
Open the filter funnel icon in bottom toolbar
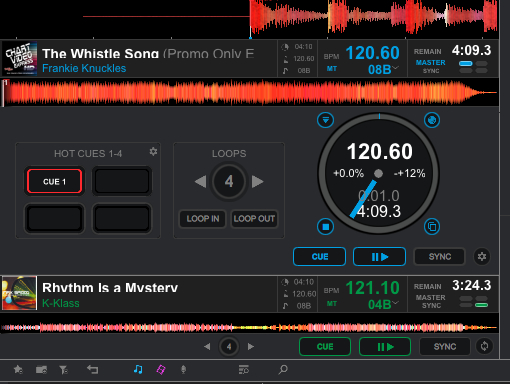pos(63,369)
